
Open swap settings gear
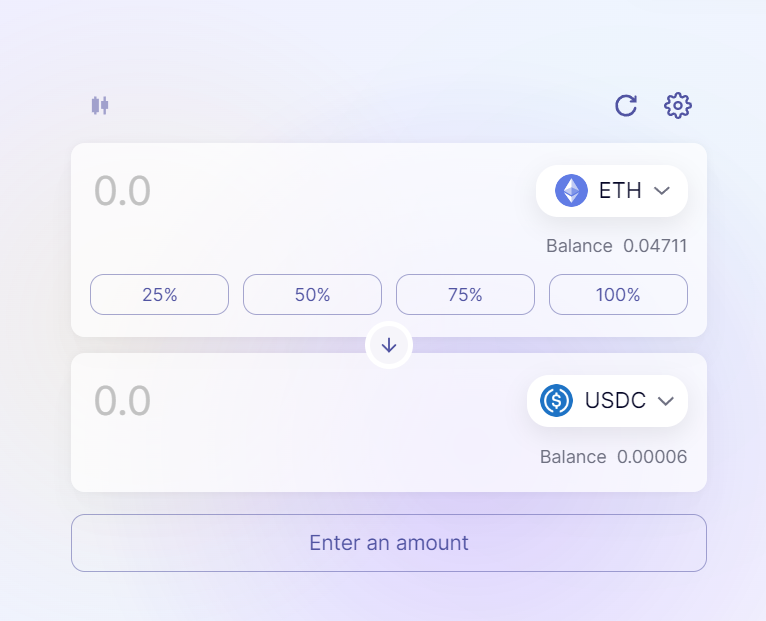coord(678,105)
